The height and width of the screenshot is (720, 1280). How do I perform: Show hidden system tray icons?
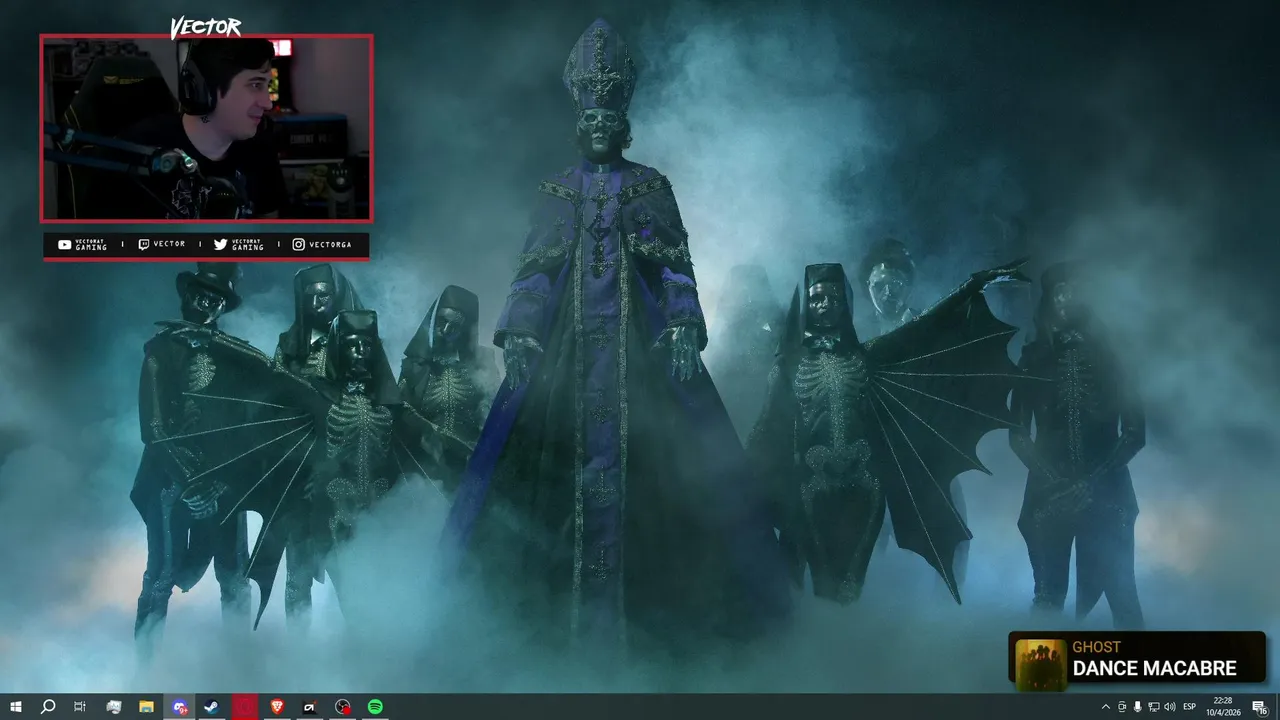tap(1105, 707)
